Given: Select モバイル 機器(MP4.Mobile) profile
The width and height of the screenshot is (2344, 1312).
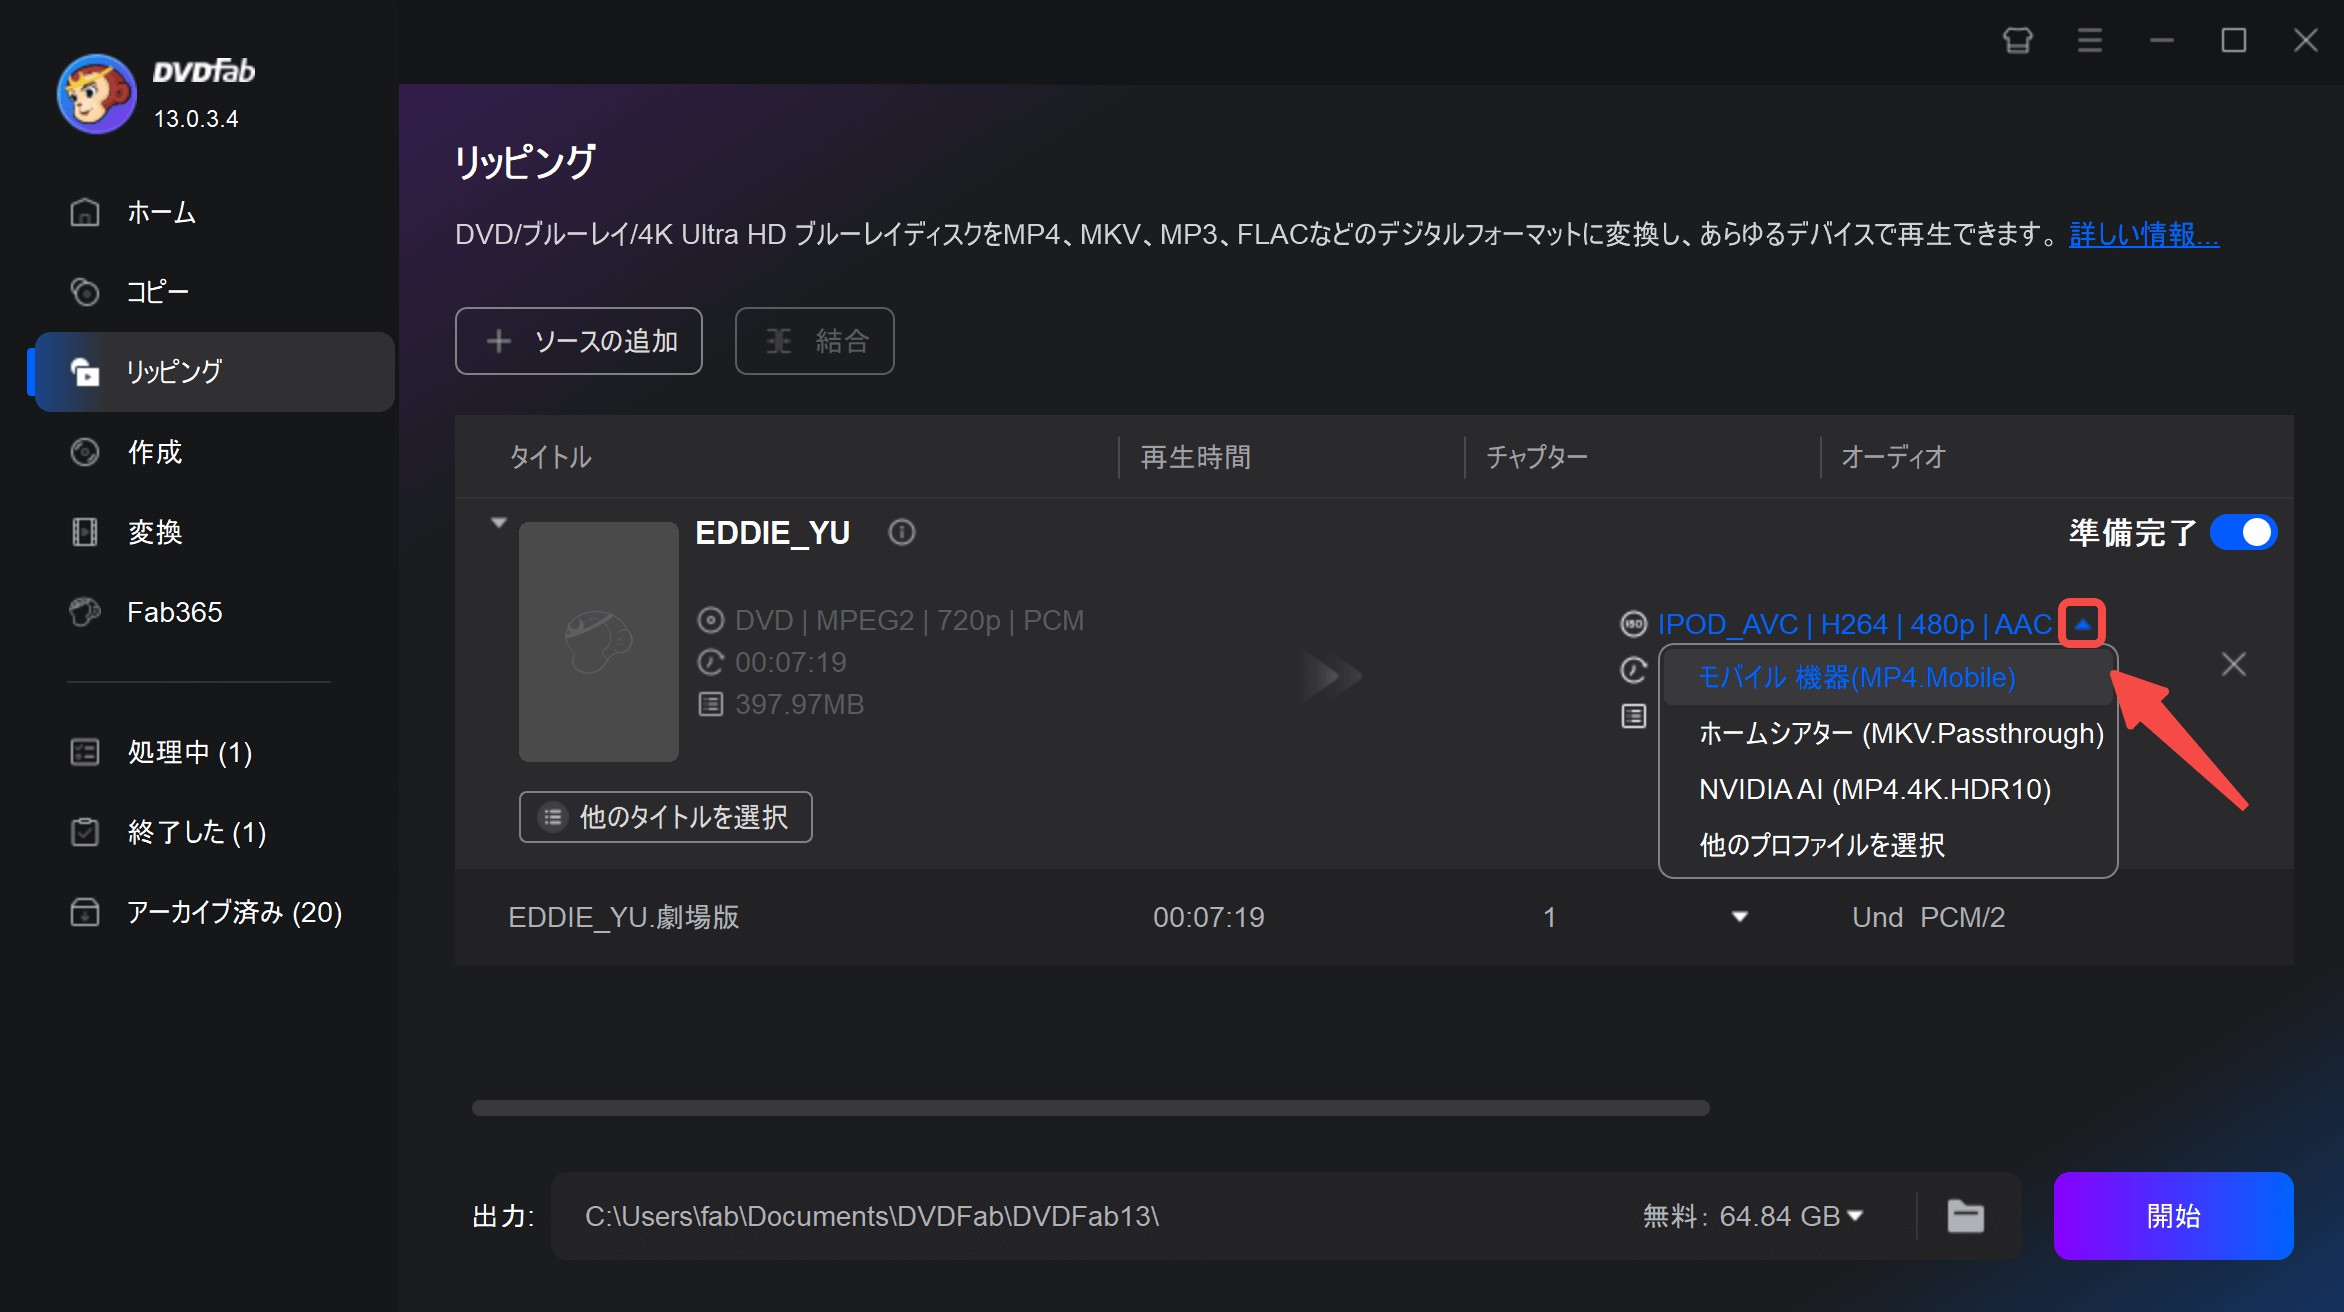Looking at the screenshot, I should pyautogui.click(x=1888, y=678).
